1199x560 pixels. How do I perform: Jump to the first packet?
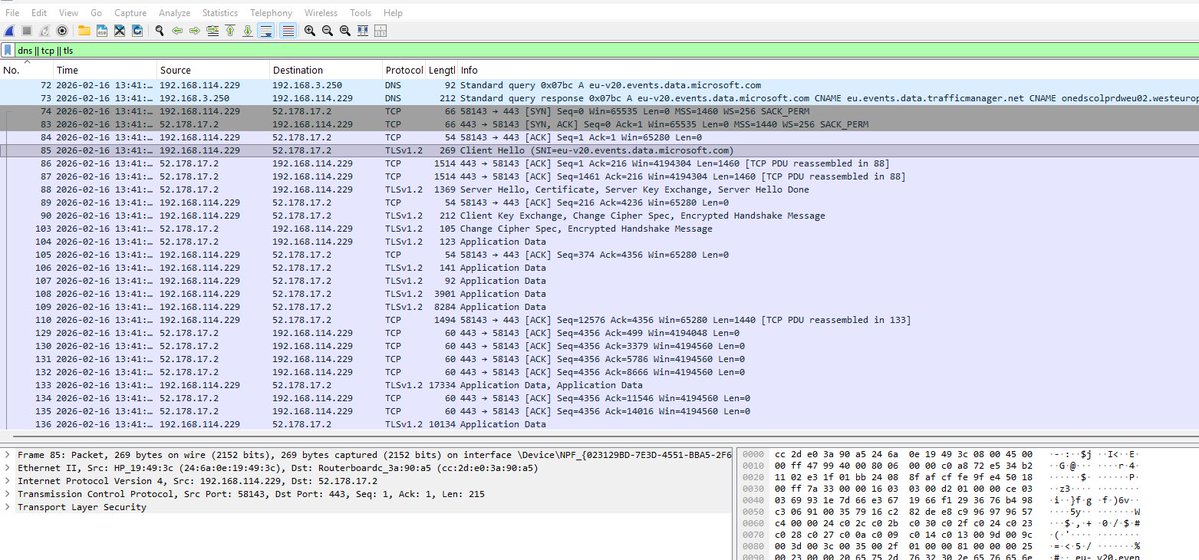pyautogui.click(x=229, y=31)
